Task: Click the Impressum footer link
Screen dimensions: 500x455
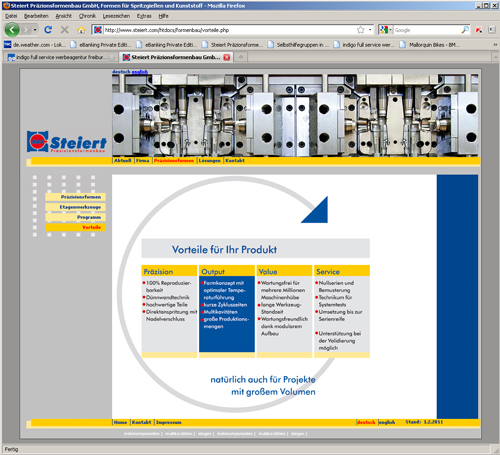Action: coord(169,422)
